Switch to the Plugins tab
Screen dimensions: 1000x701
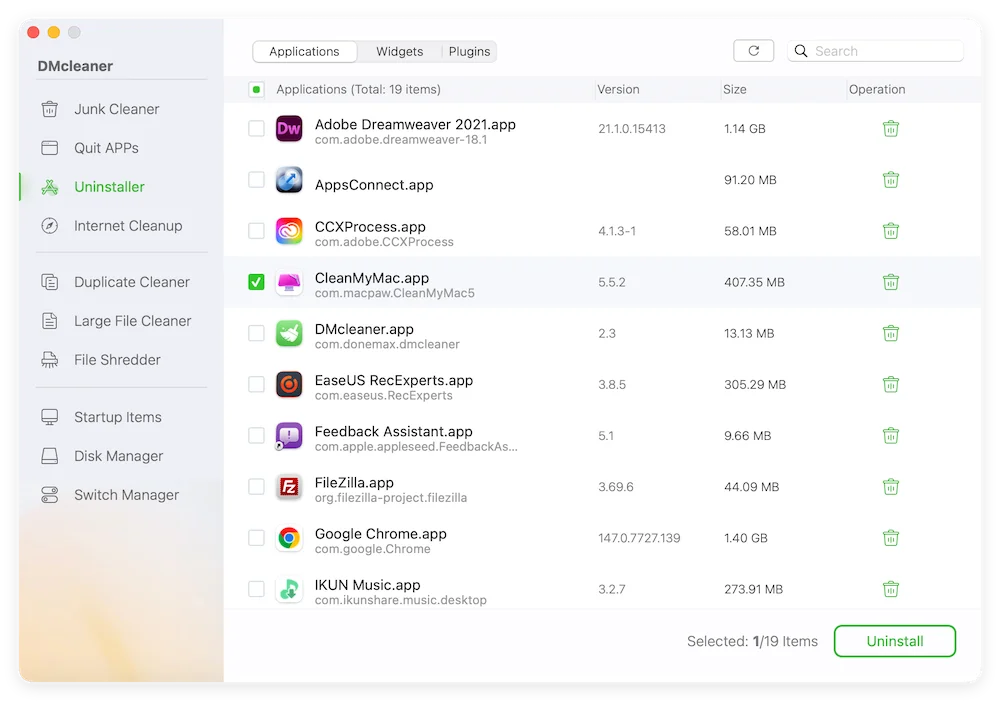click(469, 52)
